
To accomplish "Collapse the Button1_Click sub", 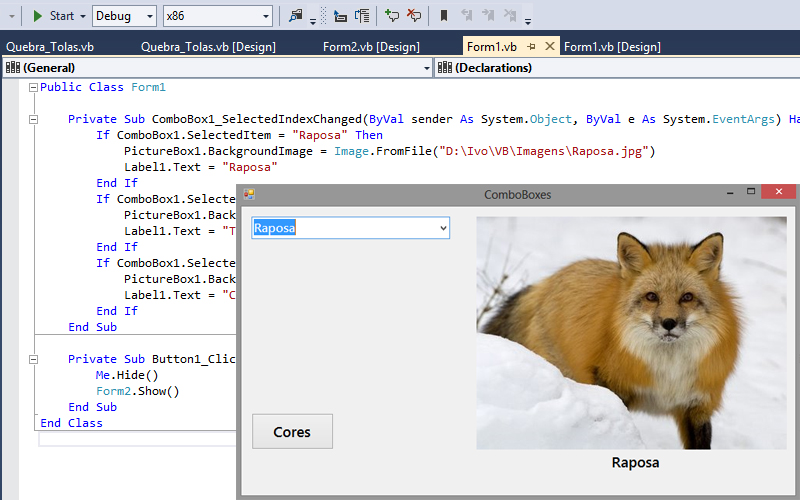I will point(33,359).
